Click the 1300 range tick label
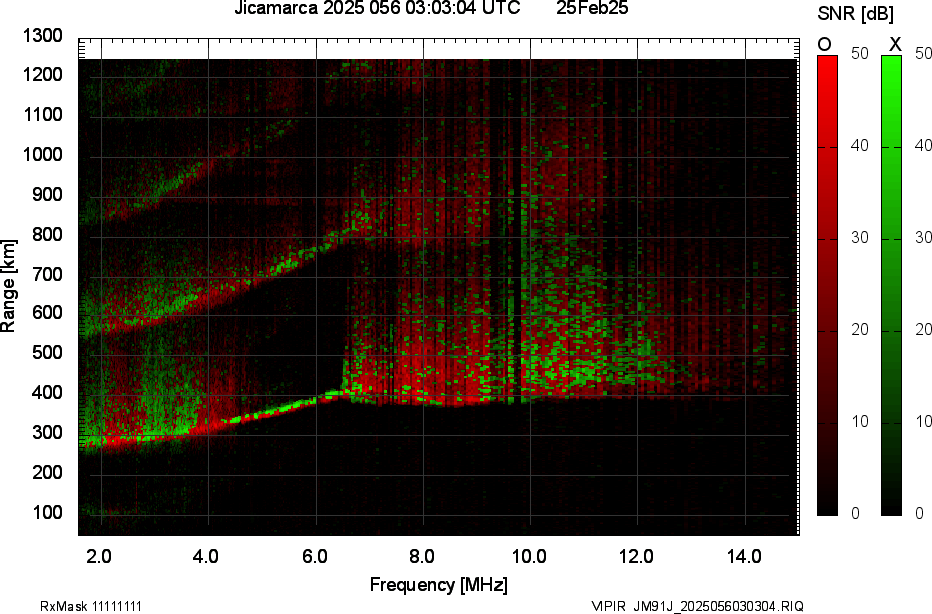The width and height of the screenshot is (932, 614). click(42, 36)
